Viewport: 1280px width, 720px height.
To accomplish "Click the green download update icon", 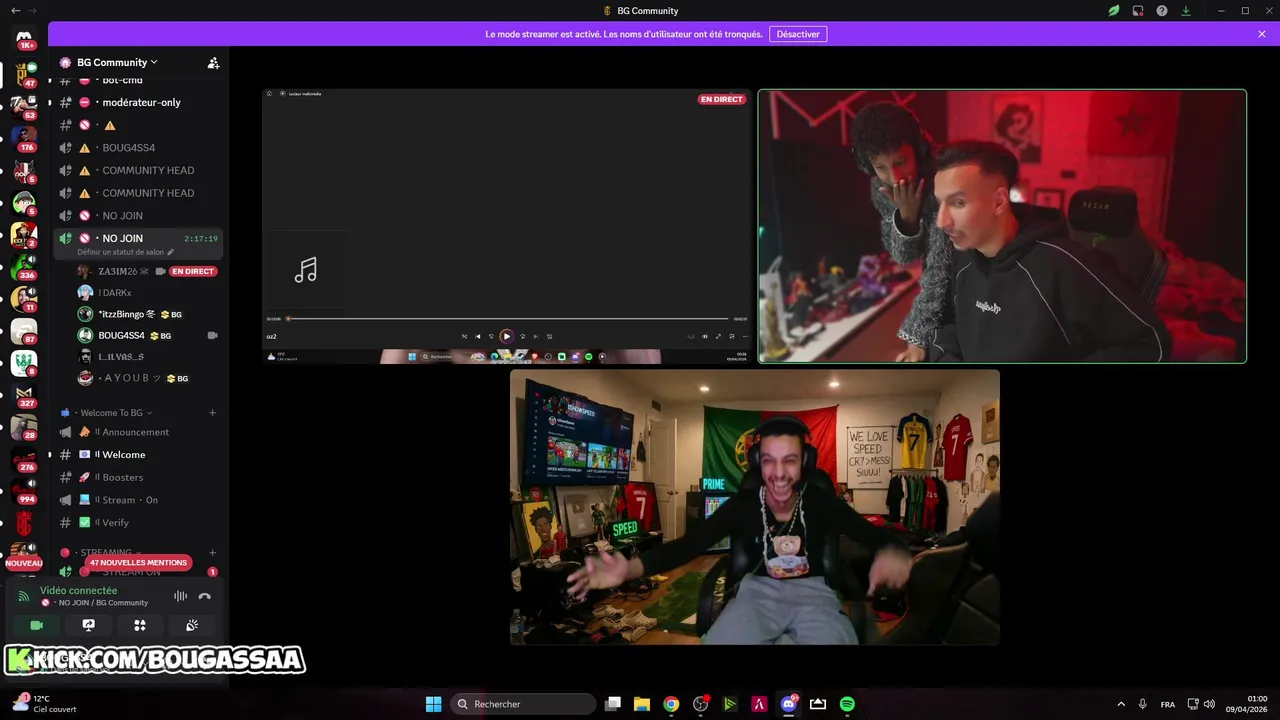I will click(1186, 11).
